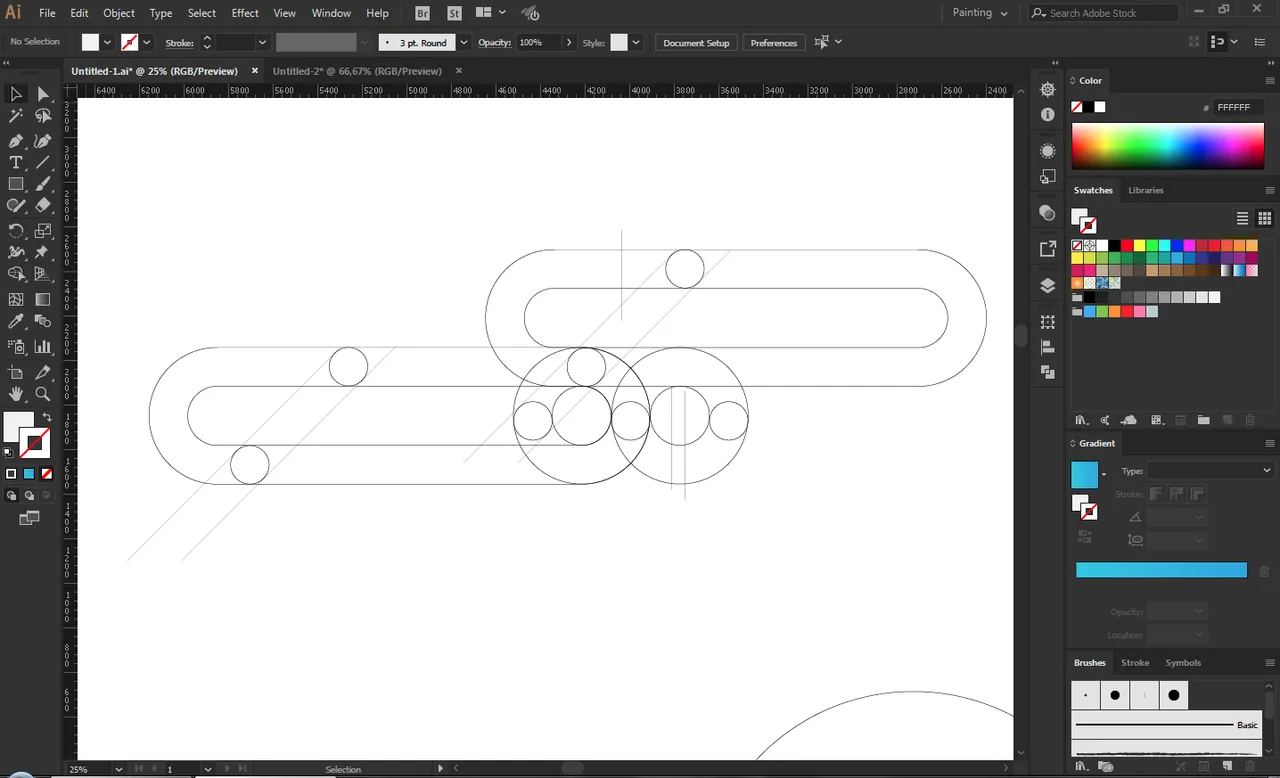Click the Preferences button
1280x778 pixels.
tap(774, 43)
